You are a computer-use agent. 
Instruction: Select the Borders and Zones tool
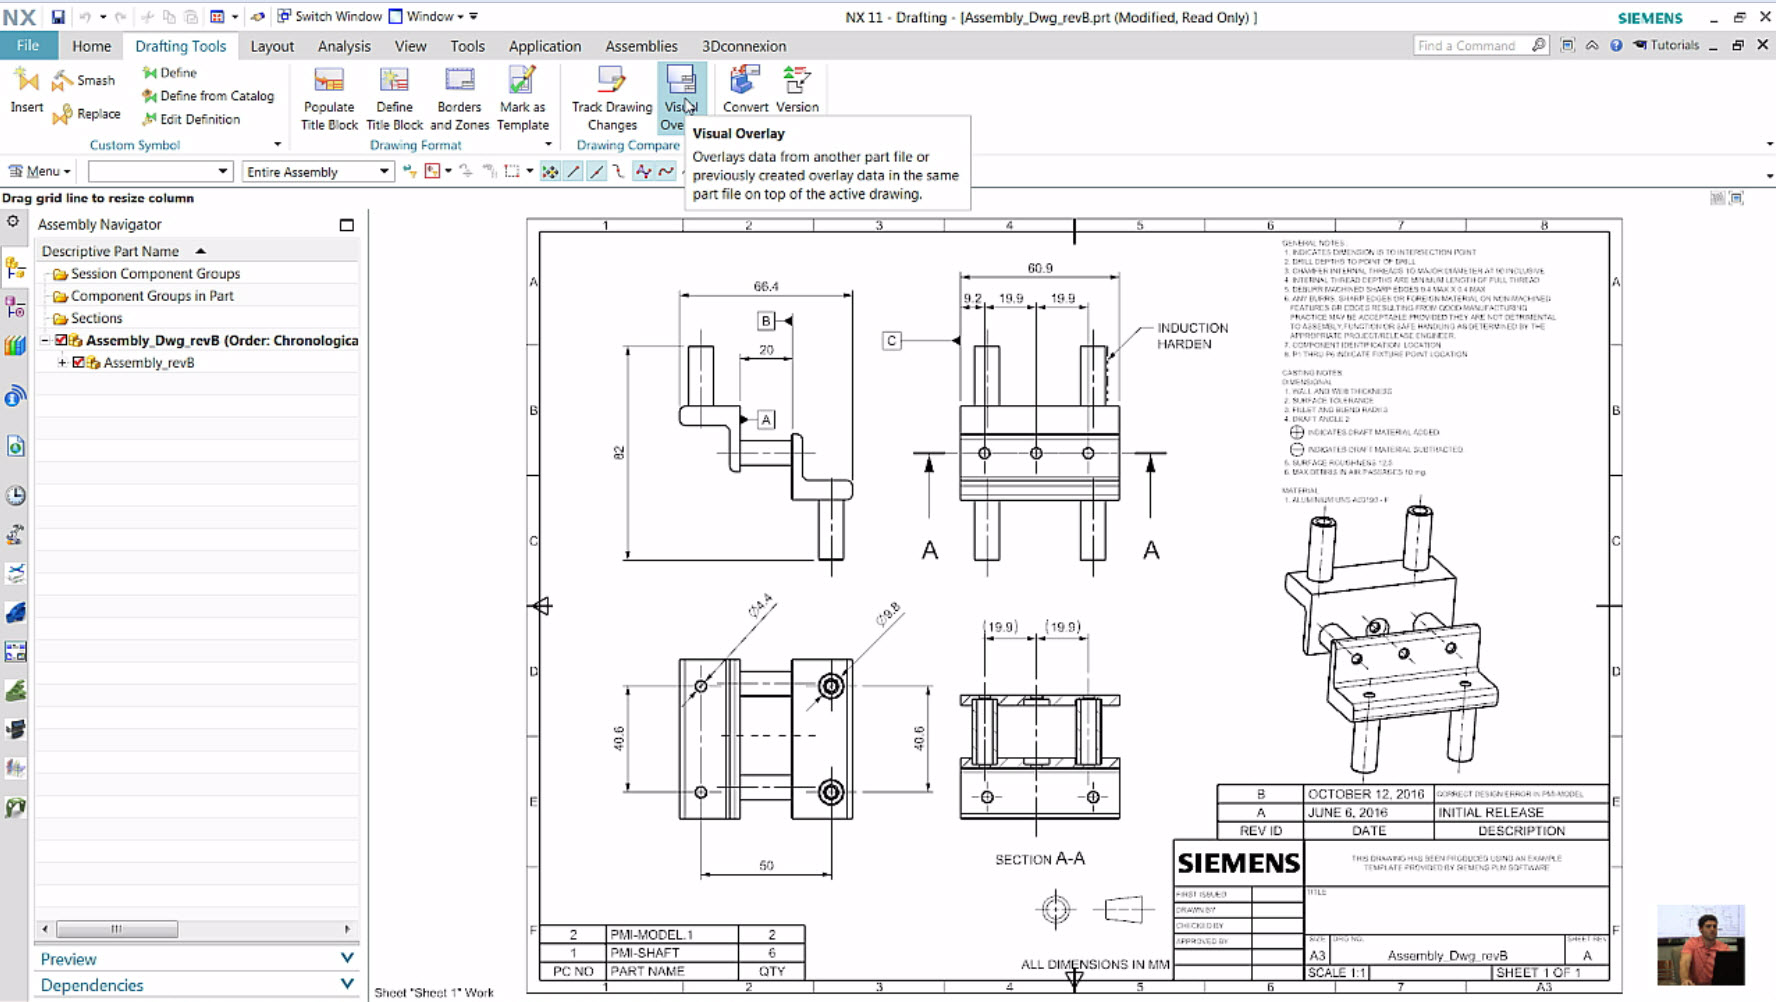(459, 95)
